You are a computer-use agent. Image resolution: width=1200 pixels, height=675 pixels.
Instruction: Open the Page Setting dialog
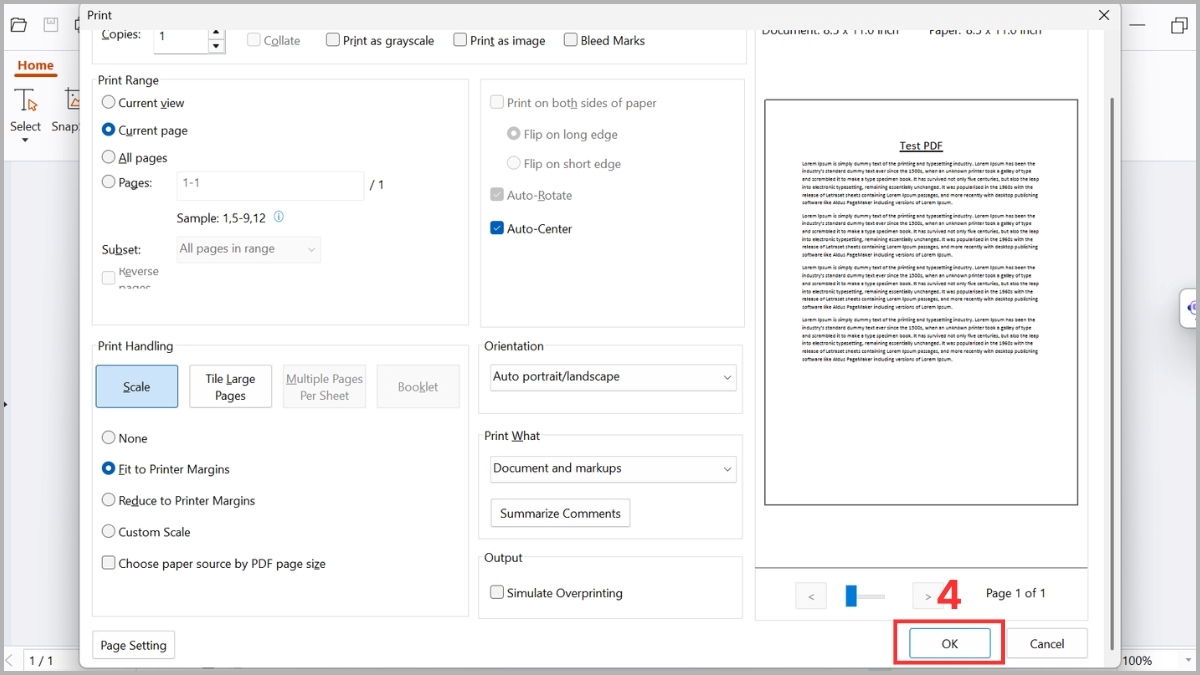pos(133,644)
